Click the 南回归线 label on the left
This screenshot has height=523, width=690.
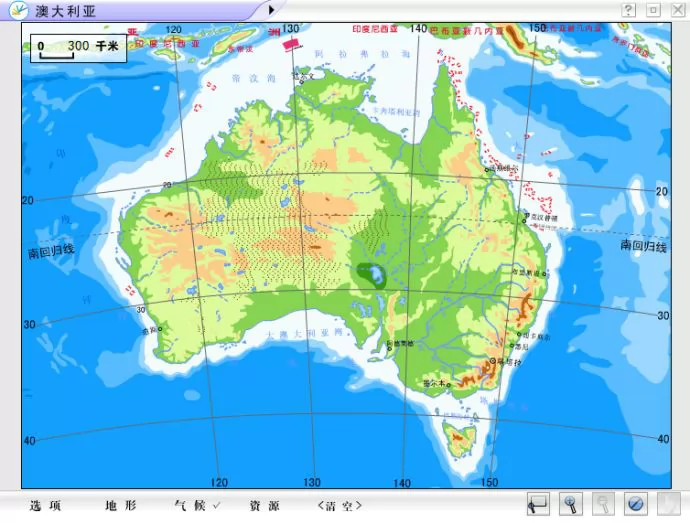pyautogui.click(x=51, y=251)
